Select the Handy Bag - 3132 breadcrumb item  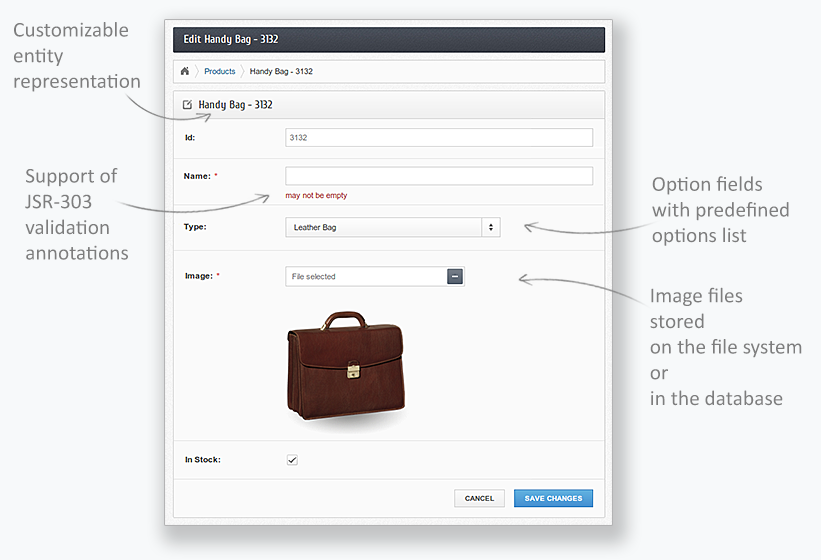pos(281,71)
